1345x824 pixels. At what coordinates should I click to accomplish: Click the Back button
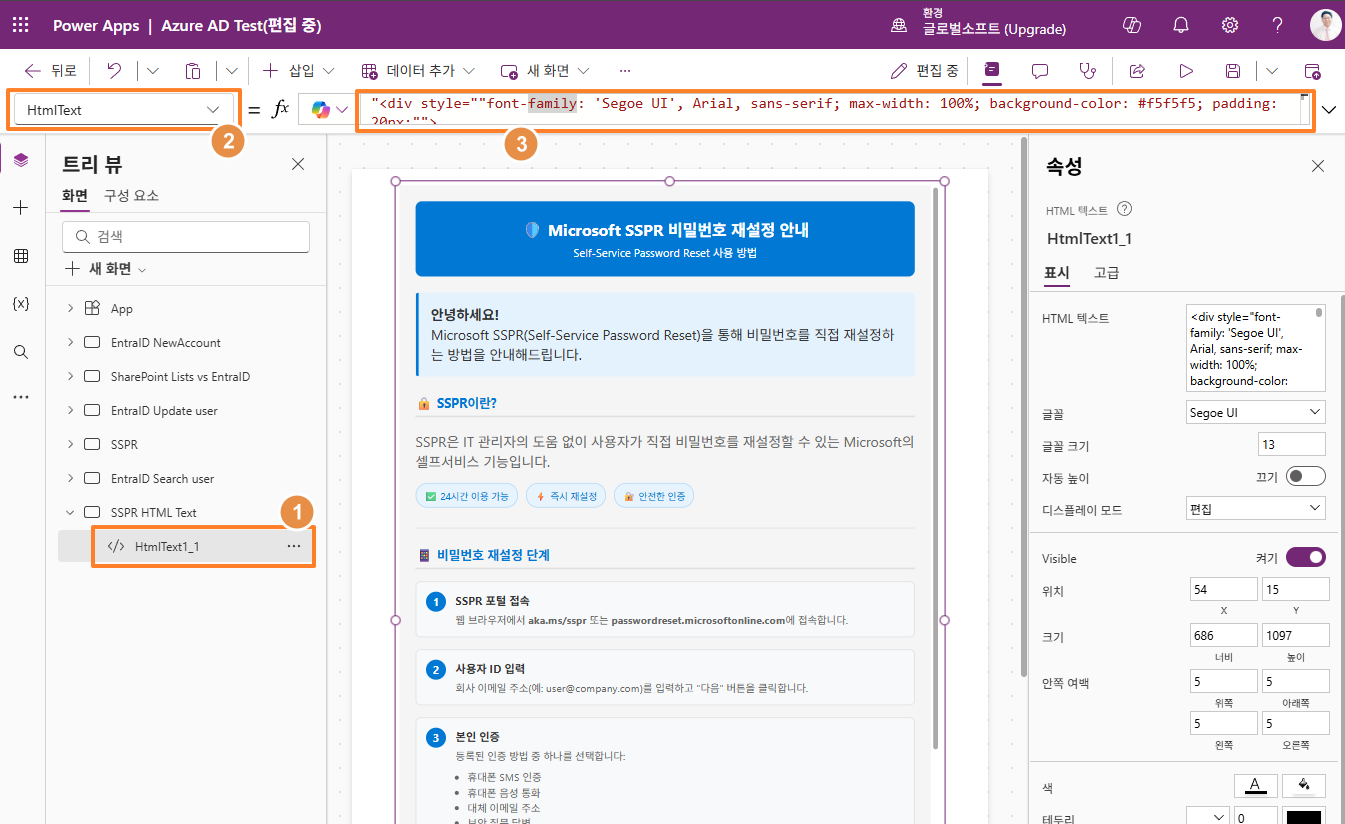coord(50,71)
